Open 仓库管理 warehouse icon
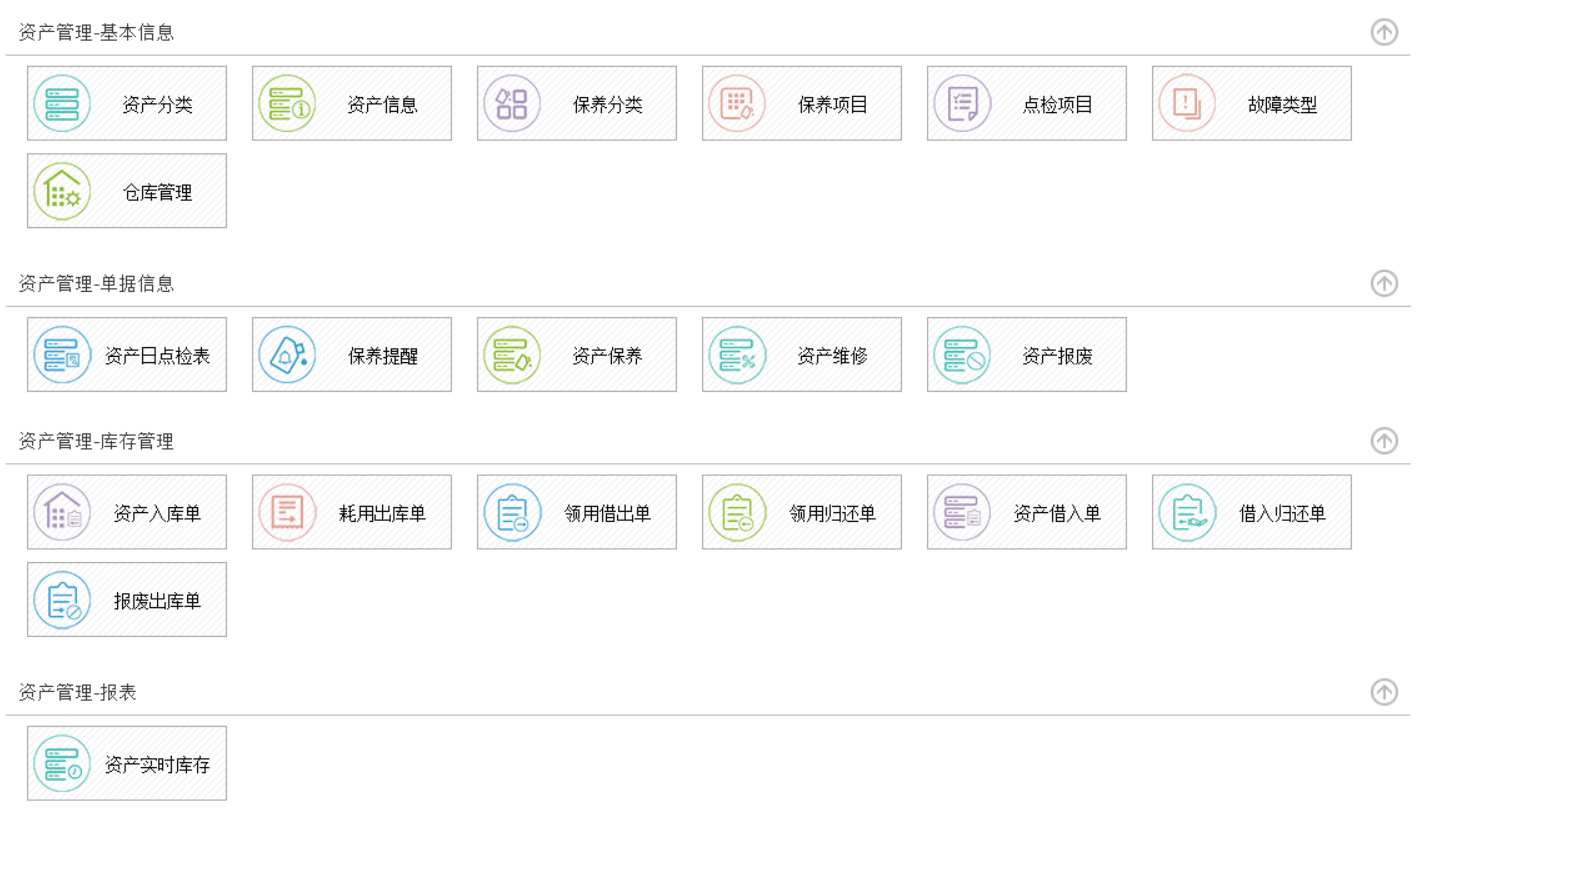 pos(62,191)
